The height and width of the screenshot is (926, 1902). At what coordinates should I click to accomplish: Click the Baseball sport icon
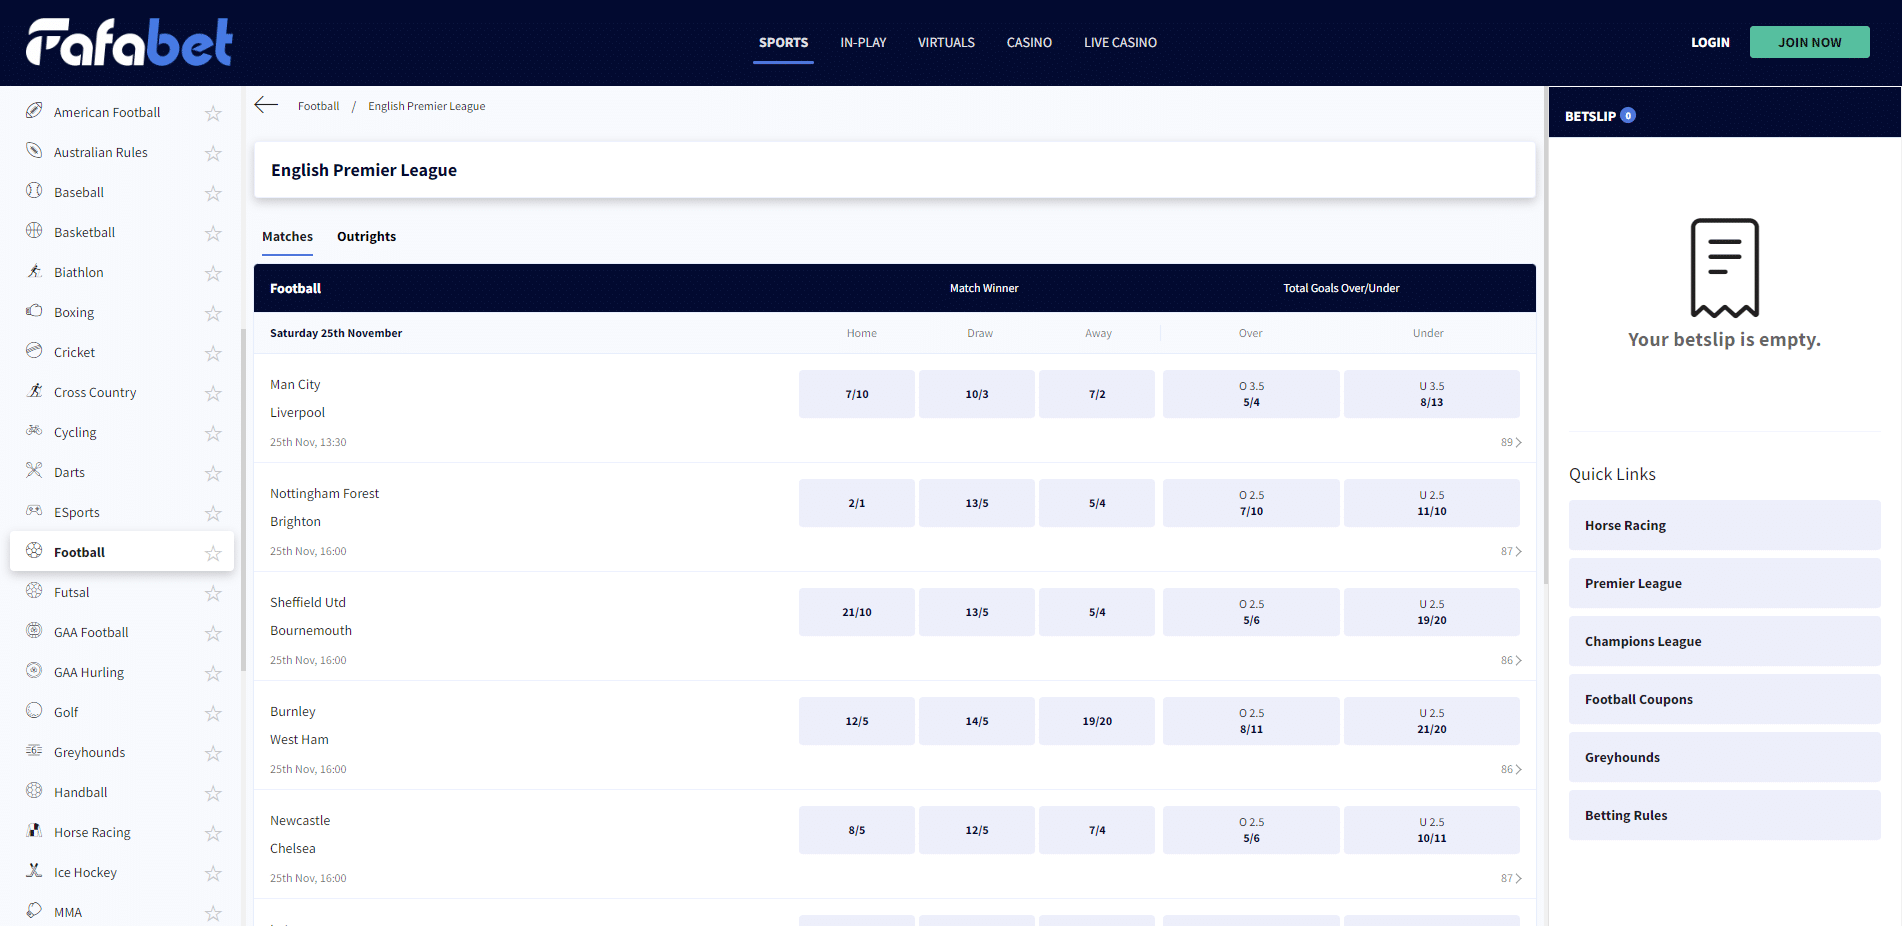coord(34,191)
